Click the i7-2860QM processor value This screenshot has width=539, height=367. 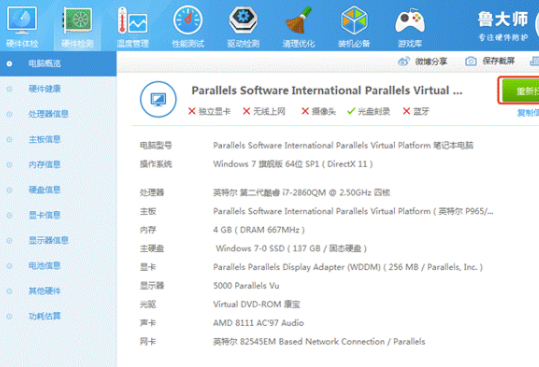[x=301, y=192]
